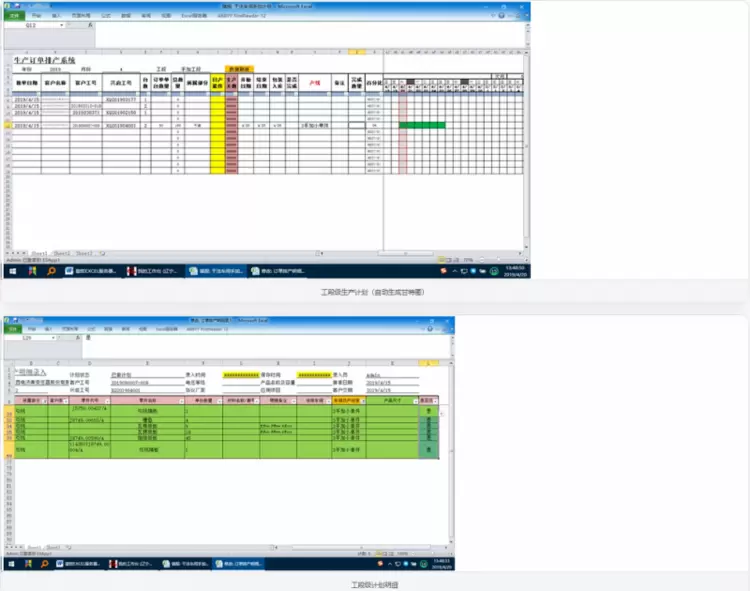
Task: Click colorful pinned app icon on upper taskbar
Action: [x=32, y=271]
